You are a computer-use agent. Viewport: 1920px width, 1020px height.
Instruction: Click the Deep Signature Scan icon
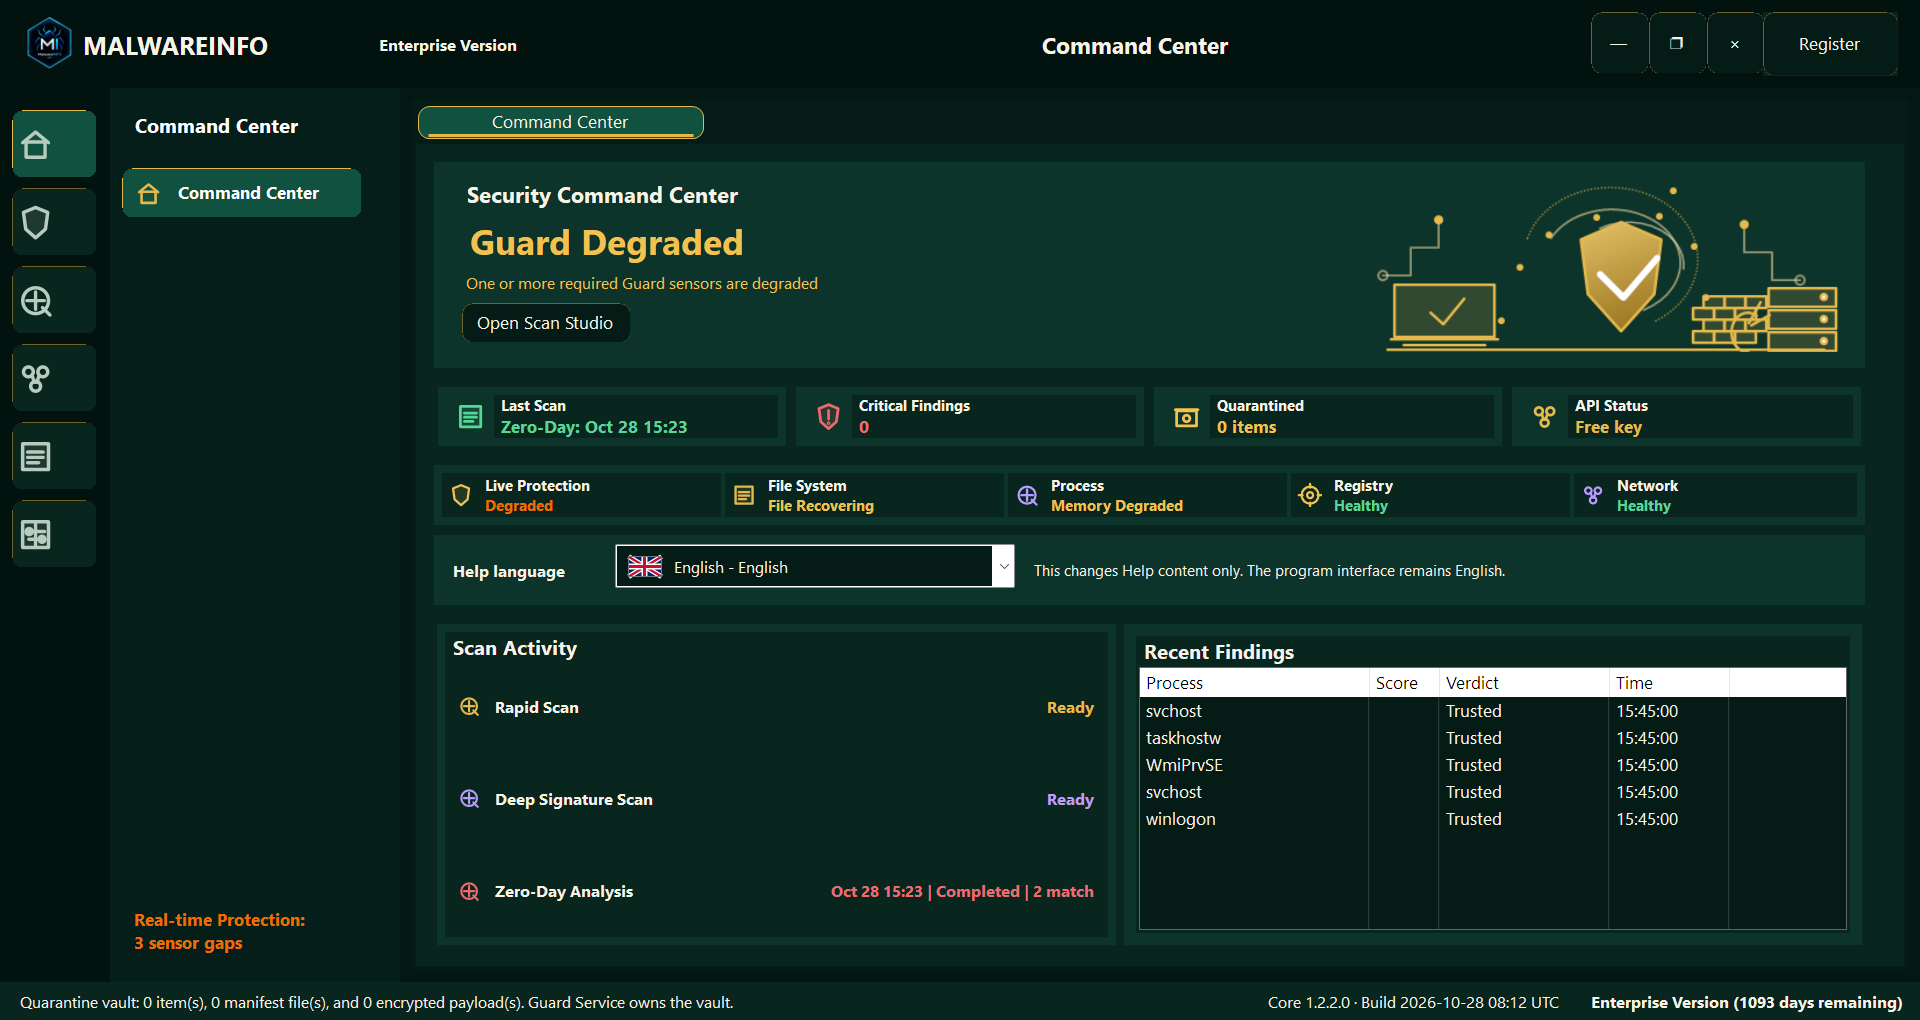click(x=469, y=799)
